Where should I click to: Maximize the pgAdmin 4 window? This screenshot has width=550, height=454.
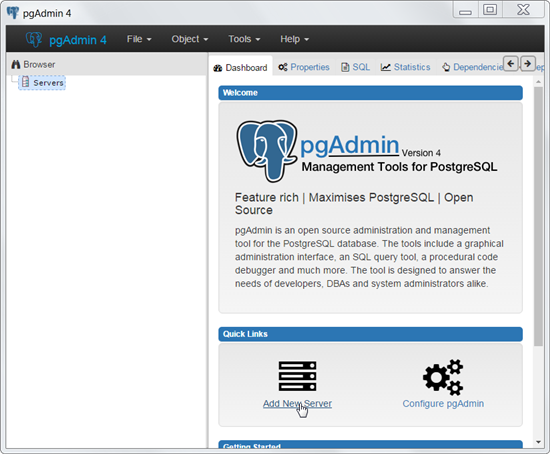[490, 9]
